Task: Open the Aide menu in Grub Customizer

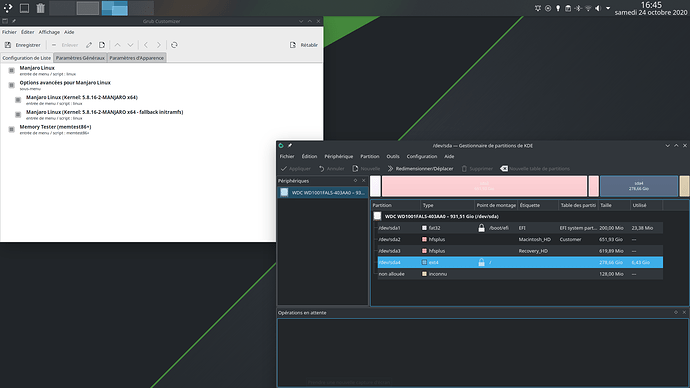Action: [x=69, y=32]
